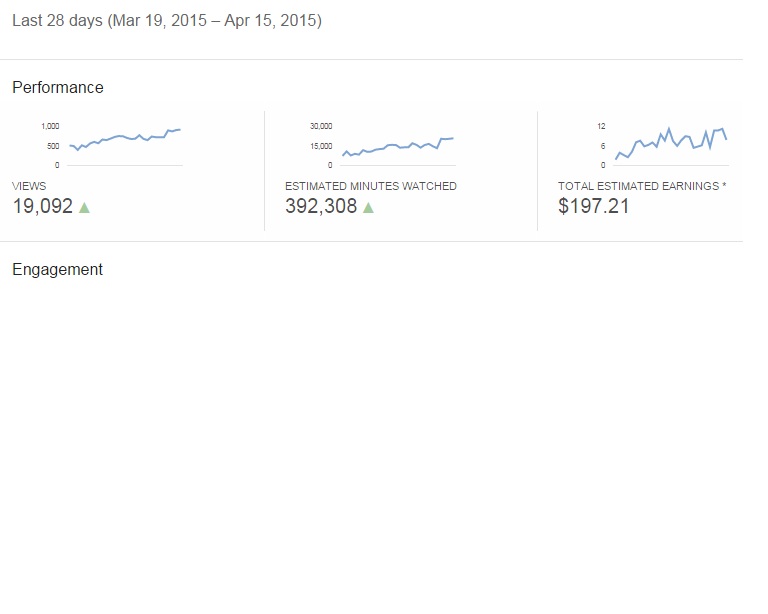Select the ESTIMATED MINUTES WATCHED label
Screen dimensions: 768x614
pyautogui.click(x=371, y=186)
